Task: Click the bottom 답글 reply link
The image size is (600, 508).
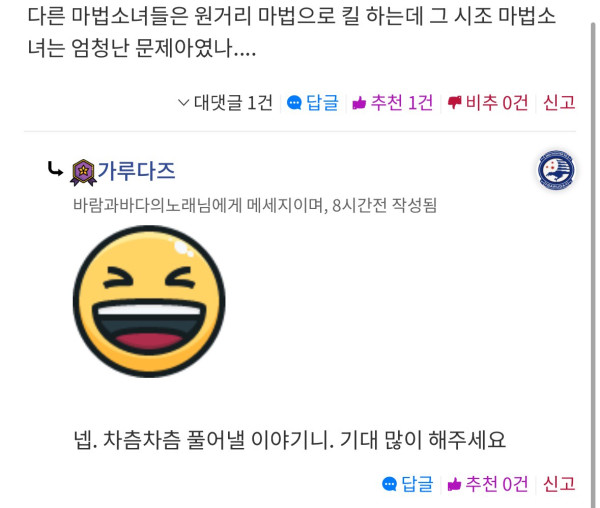Action: coord(417,484)
